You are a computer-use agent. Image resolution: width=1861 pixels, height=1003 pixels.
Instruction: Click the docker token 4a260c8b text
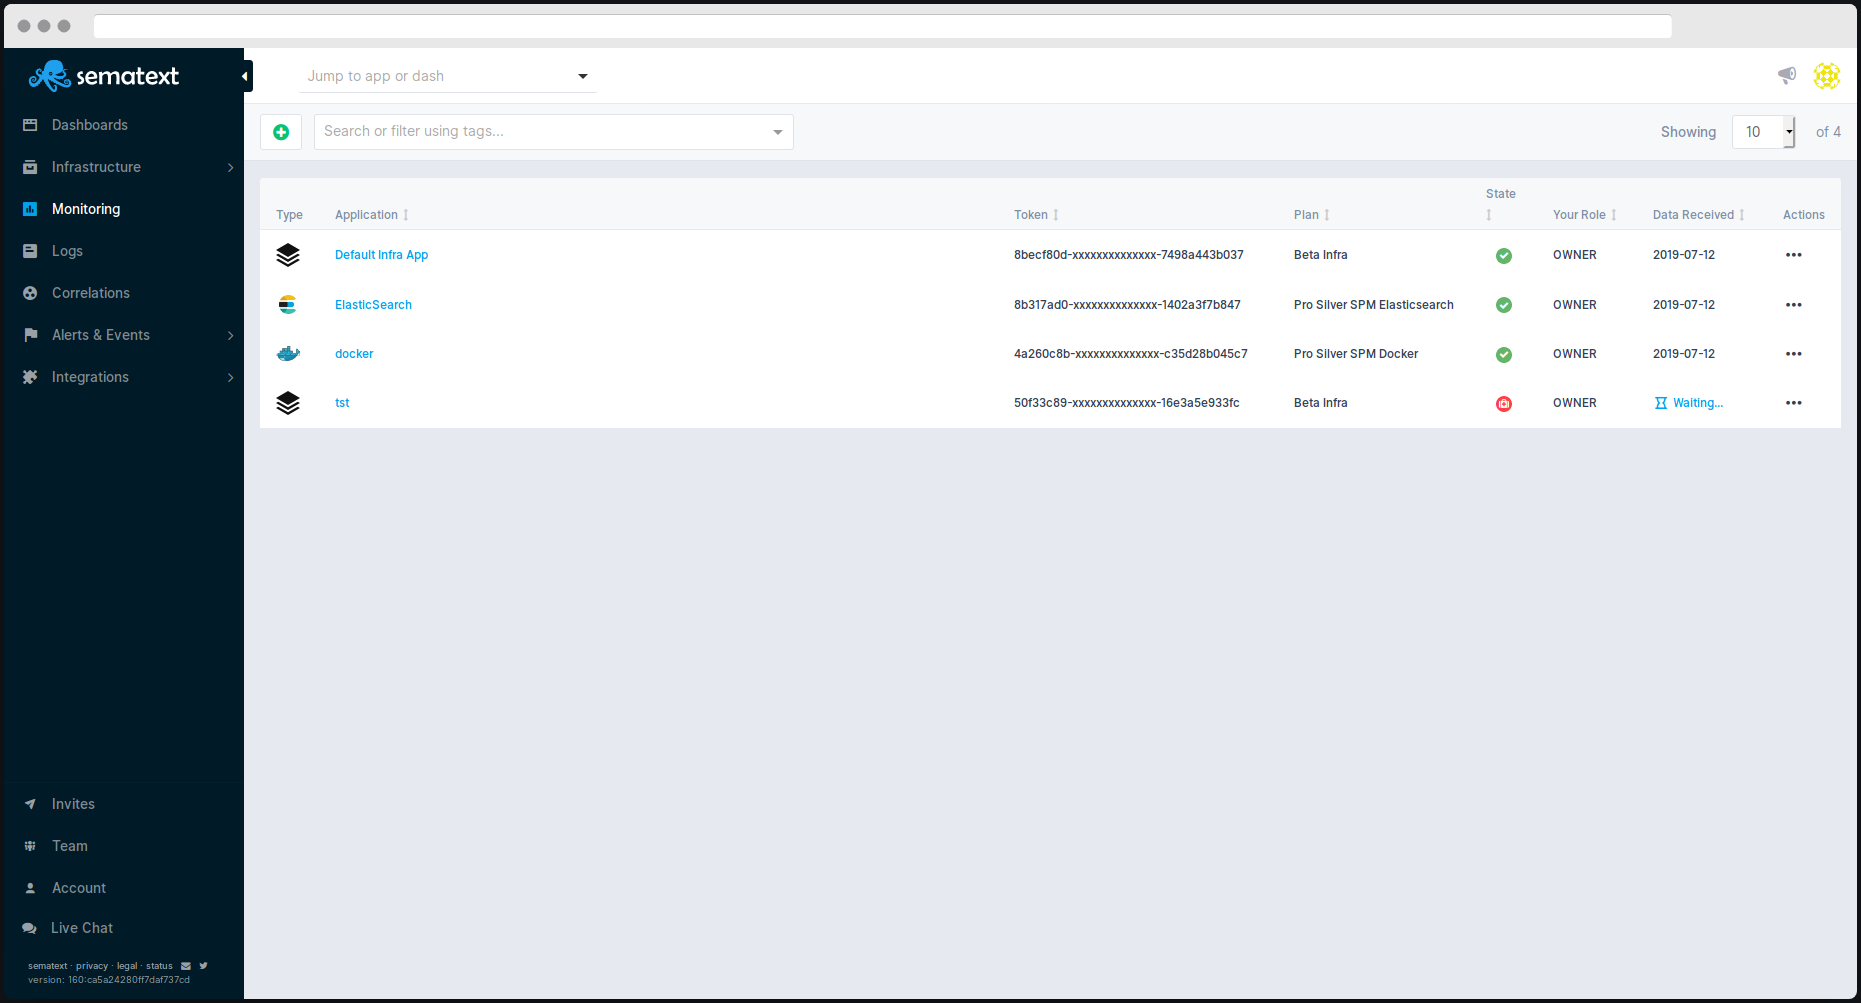[x=1131, y=354]
